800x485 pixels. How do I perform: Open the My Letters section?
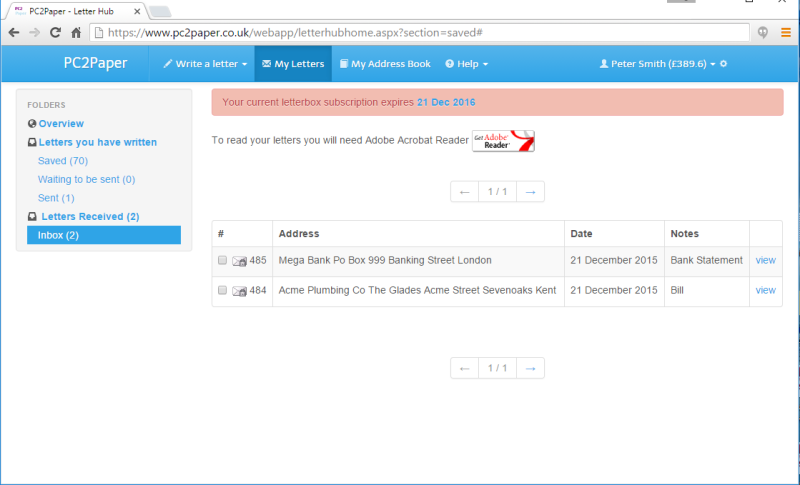(293, 64)
